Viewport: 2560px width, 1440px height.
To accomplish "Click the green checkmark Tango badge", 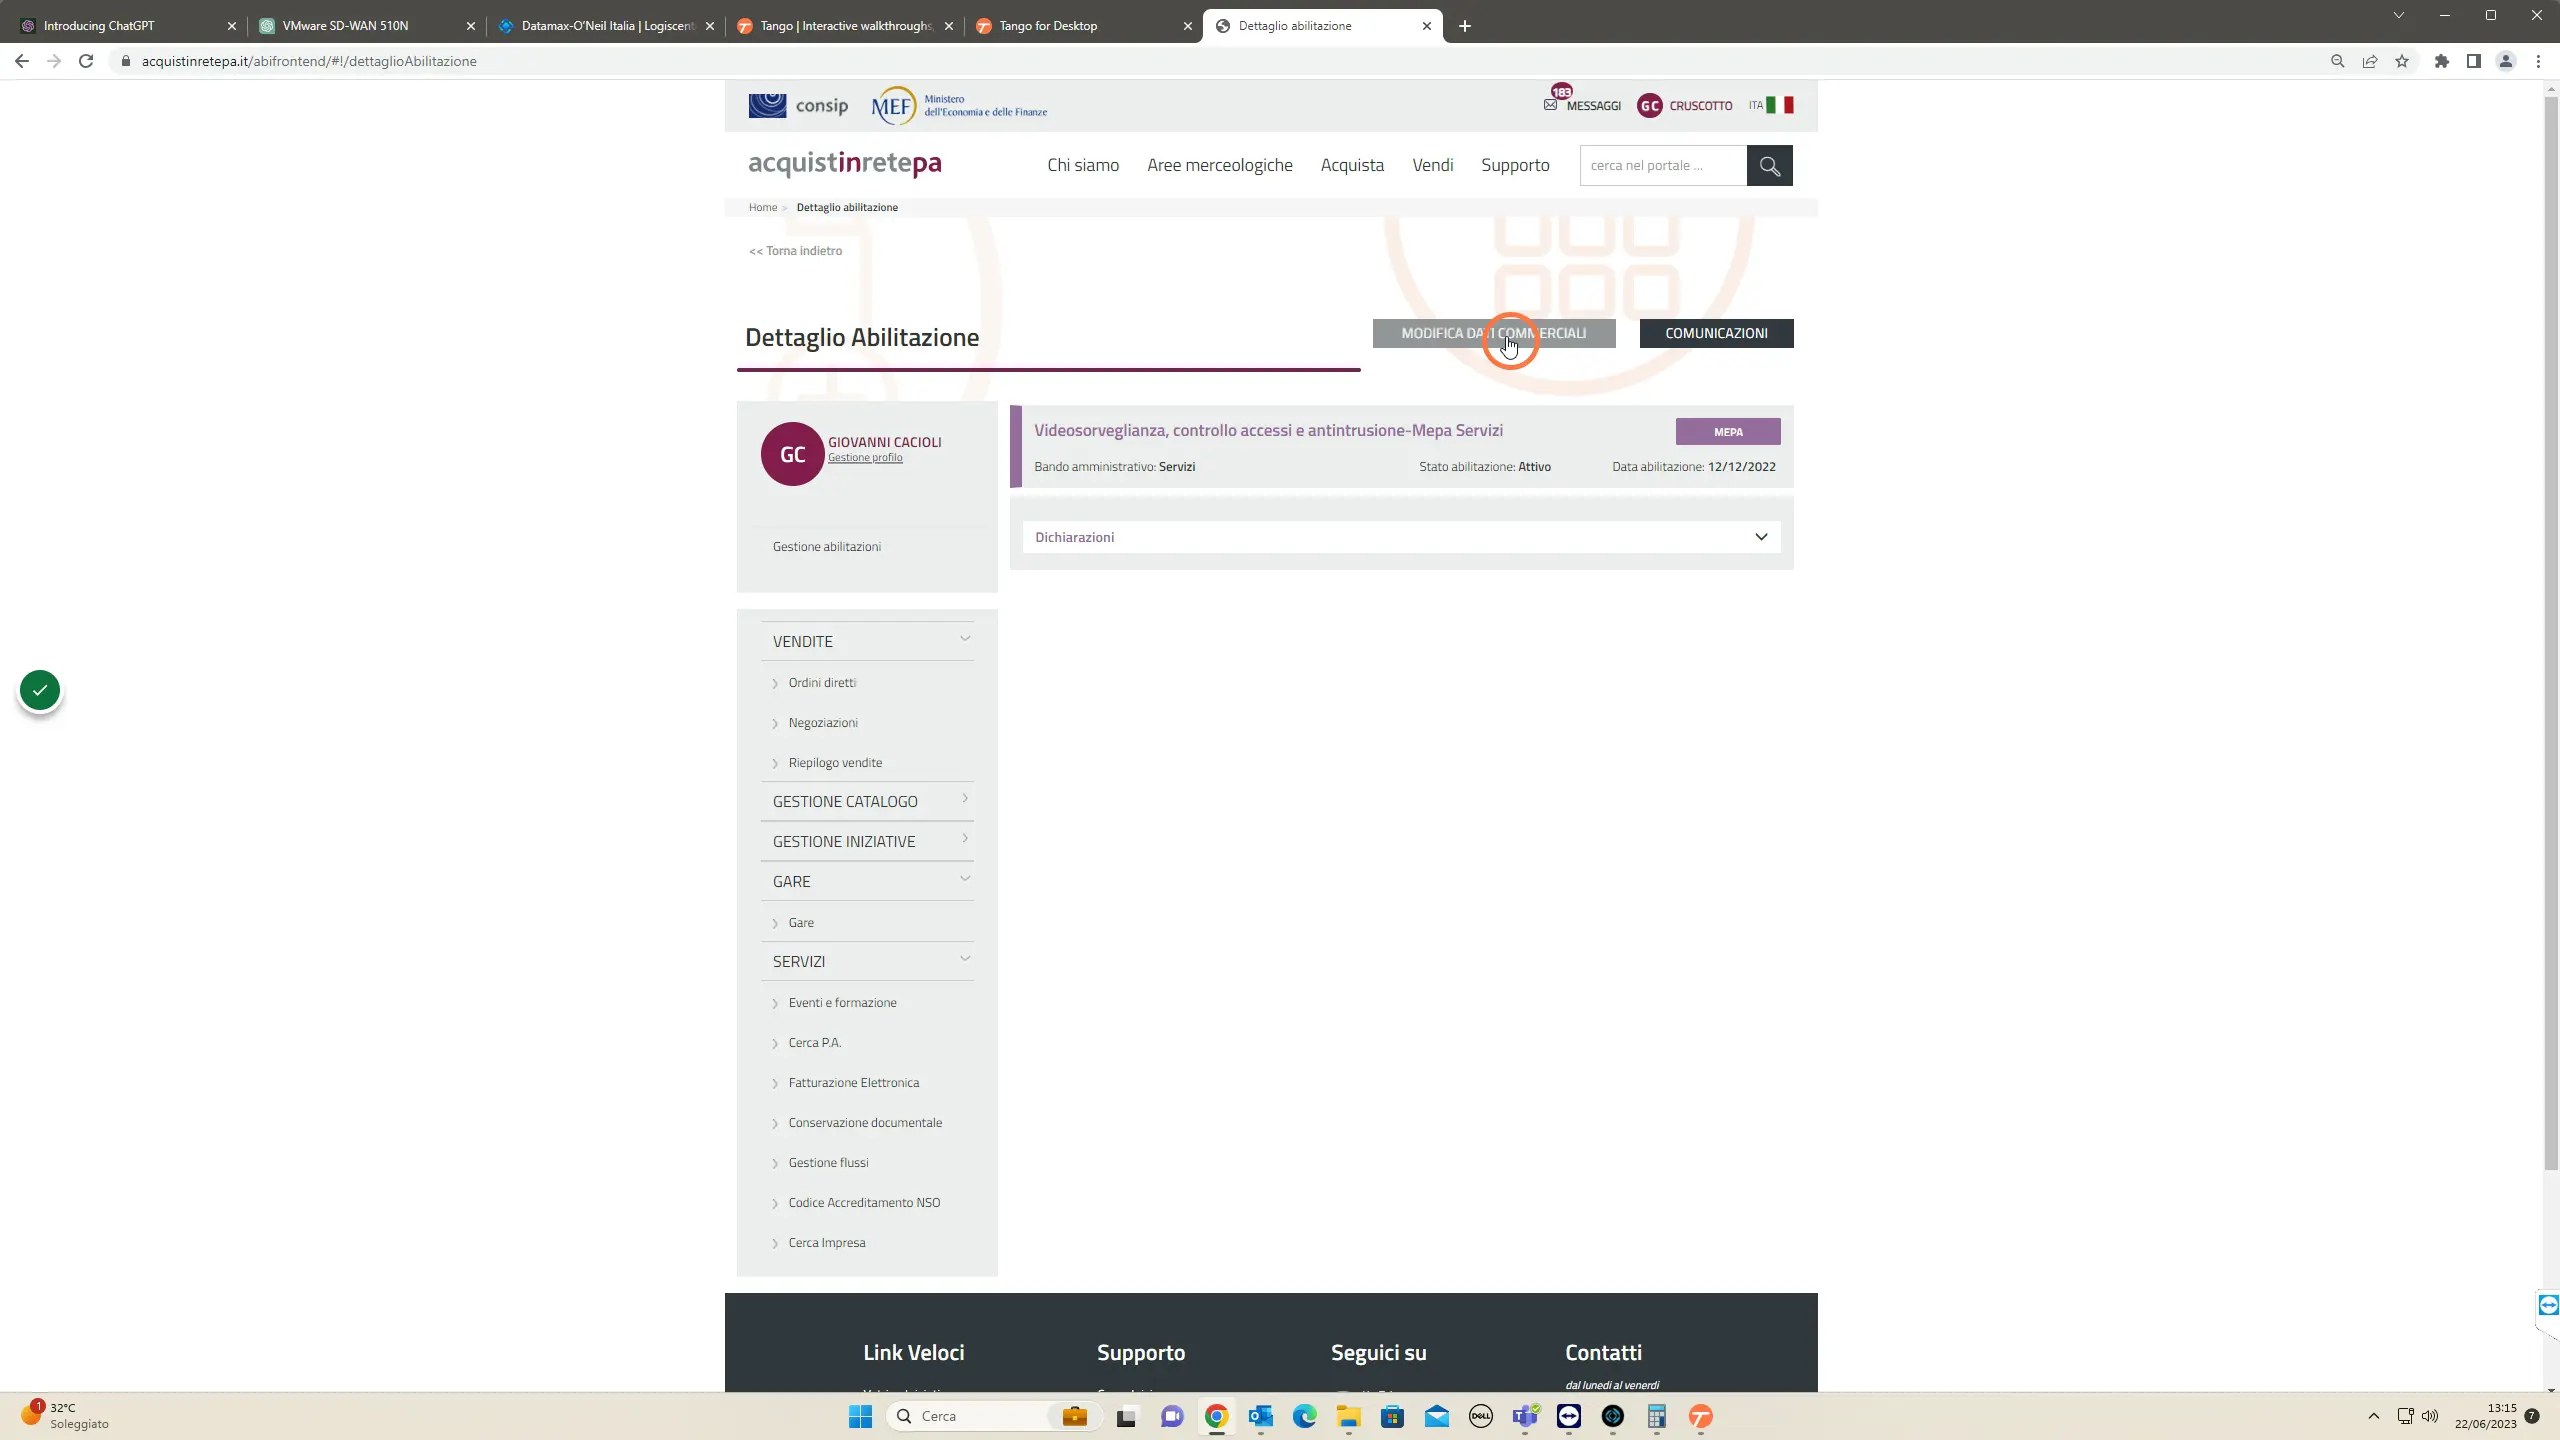I will [40, 690].
